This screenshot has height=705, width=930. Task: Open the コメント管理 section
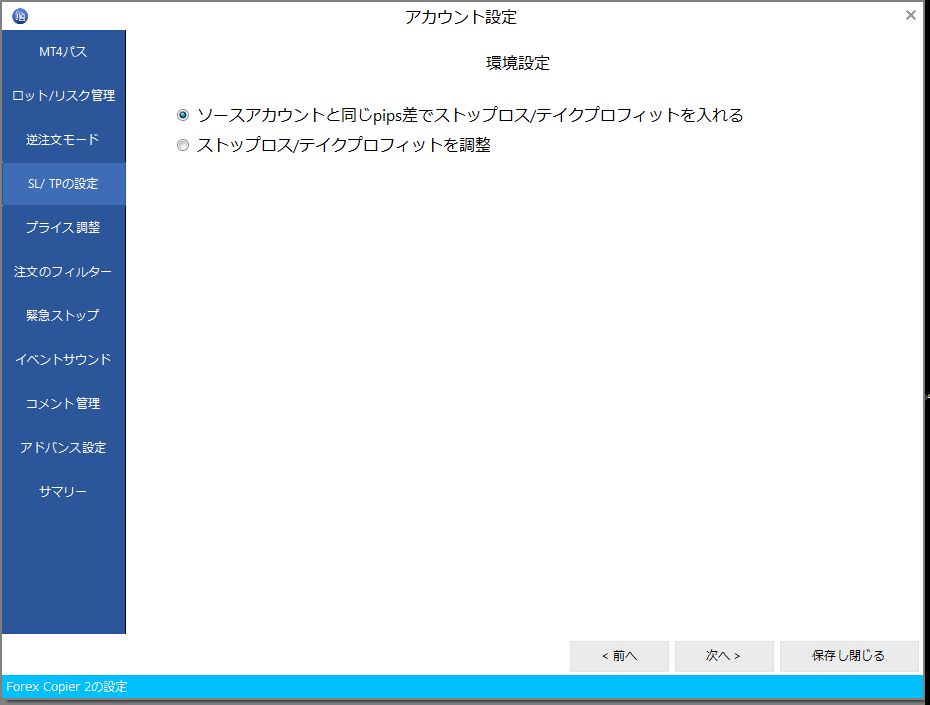point(62,403)
